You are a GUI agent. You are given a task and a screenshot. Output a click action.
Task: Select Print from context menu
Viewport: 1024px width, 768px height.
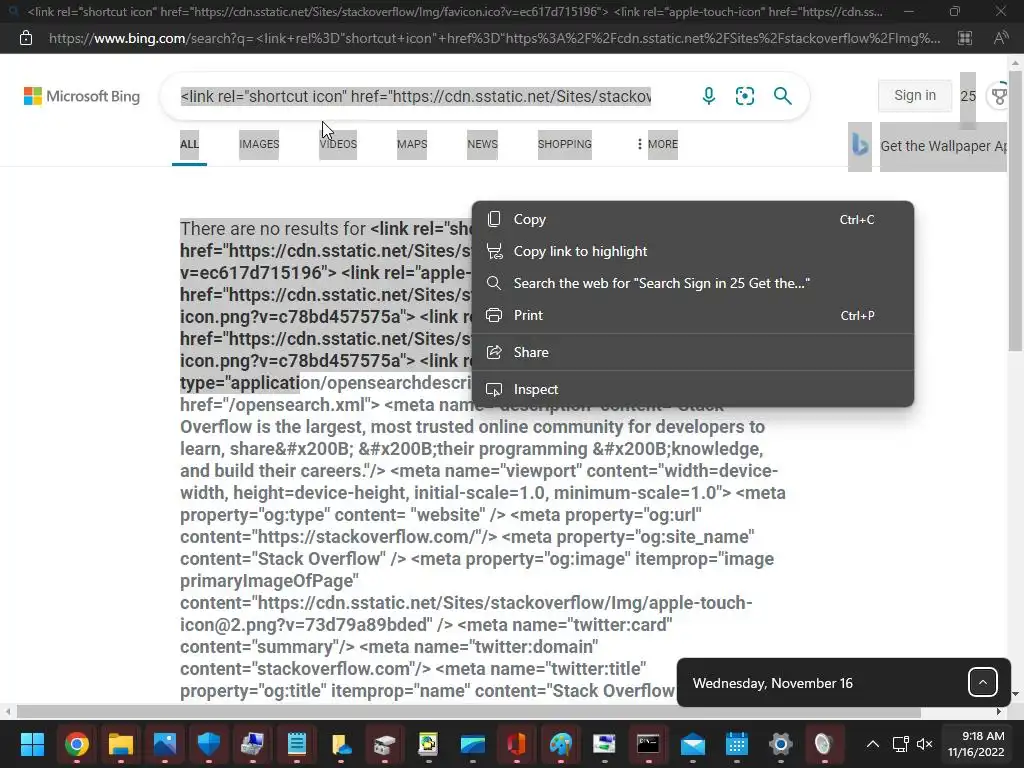(x=692, y=315)
